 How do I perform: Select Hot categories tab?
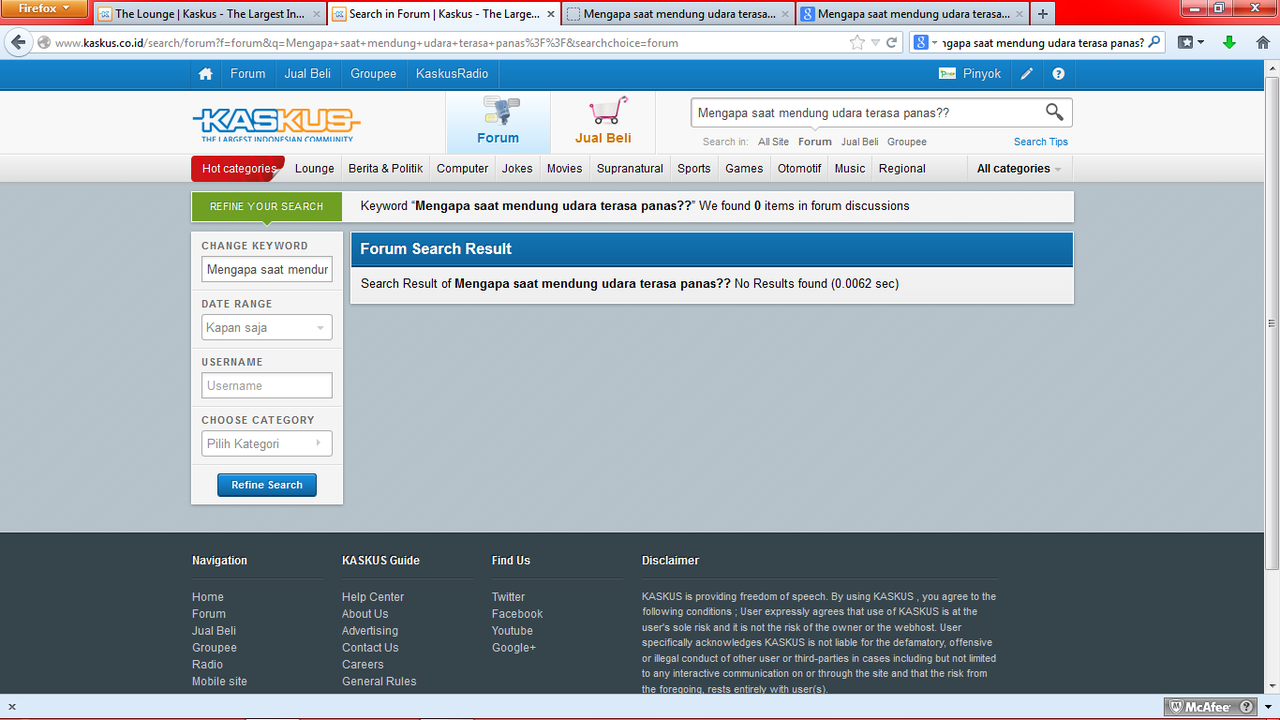238,169
